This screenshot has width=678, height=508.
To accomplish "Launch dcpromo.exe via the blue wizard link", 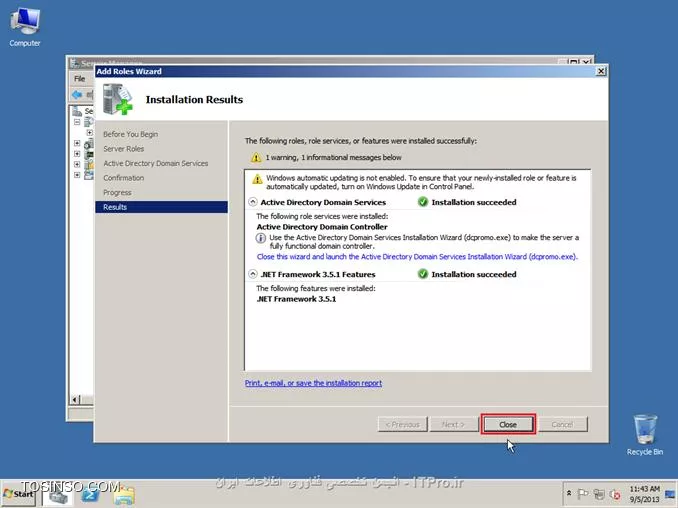I will coord(417,257).
